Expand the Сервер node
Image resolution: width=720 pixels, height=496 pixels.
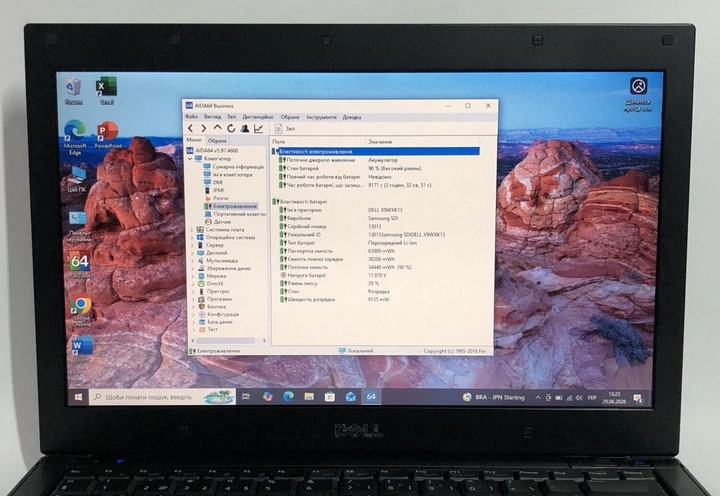(x=192, y=245)
